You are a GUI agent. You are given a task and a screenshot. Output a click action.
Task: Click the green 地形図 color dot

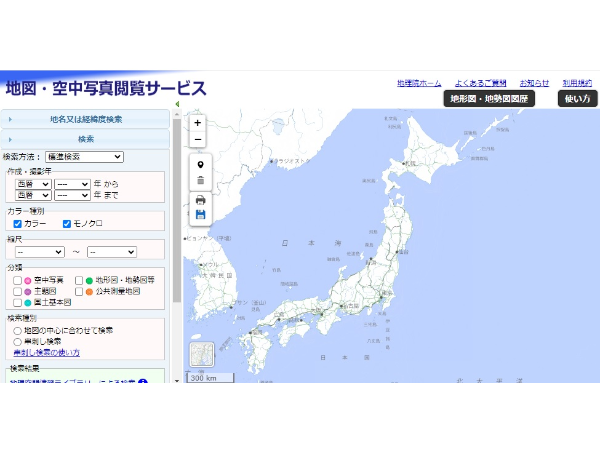tap(89, 280)
